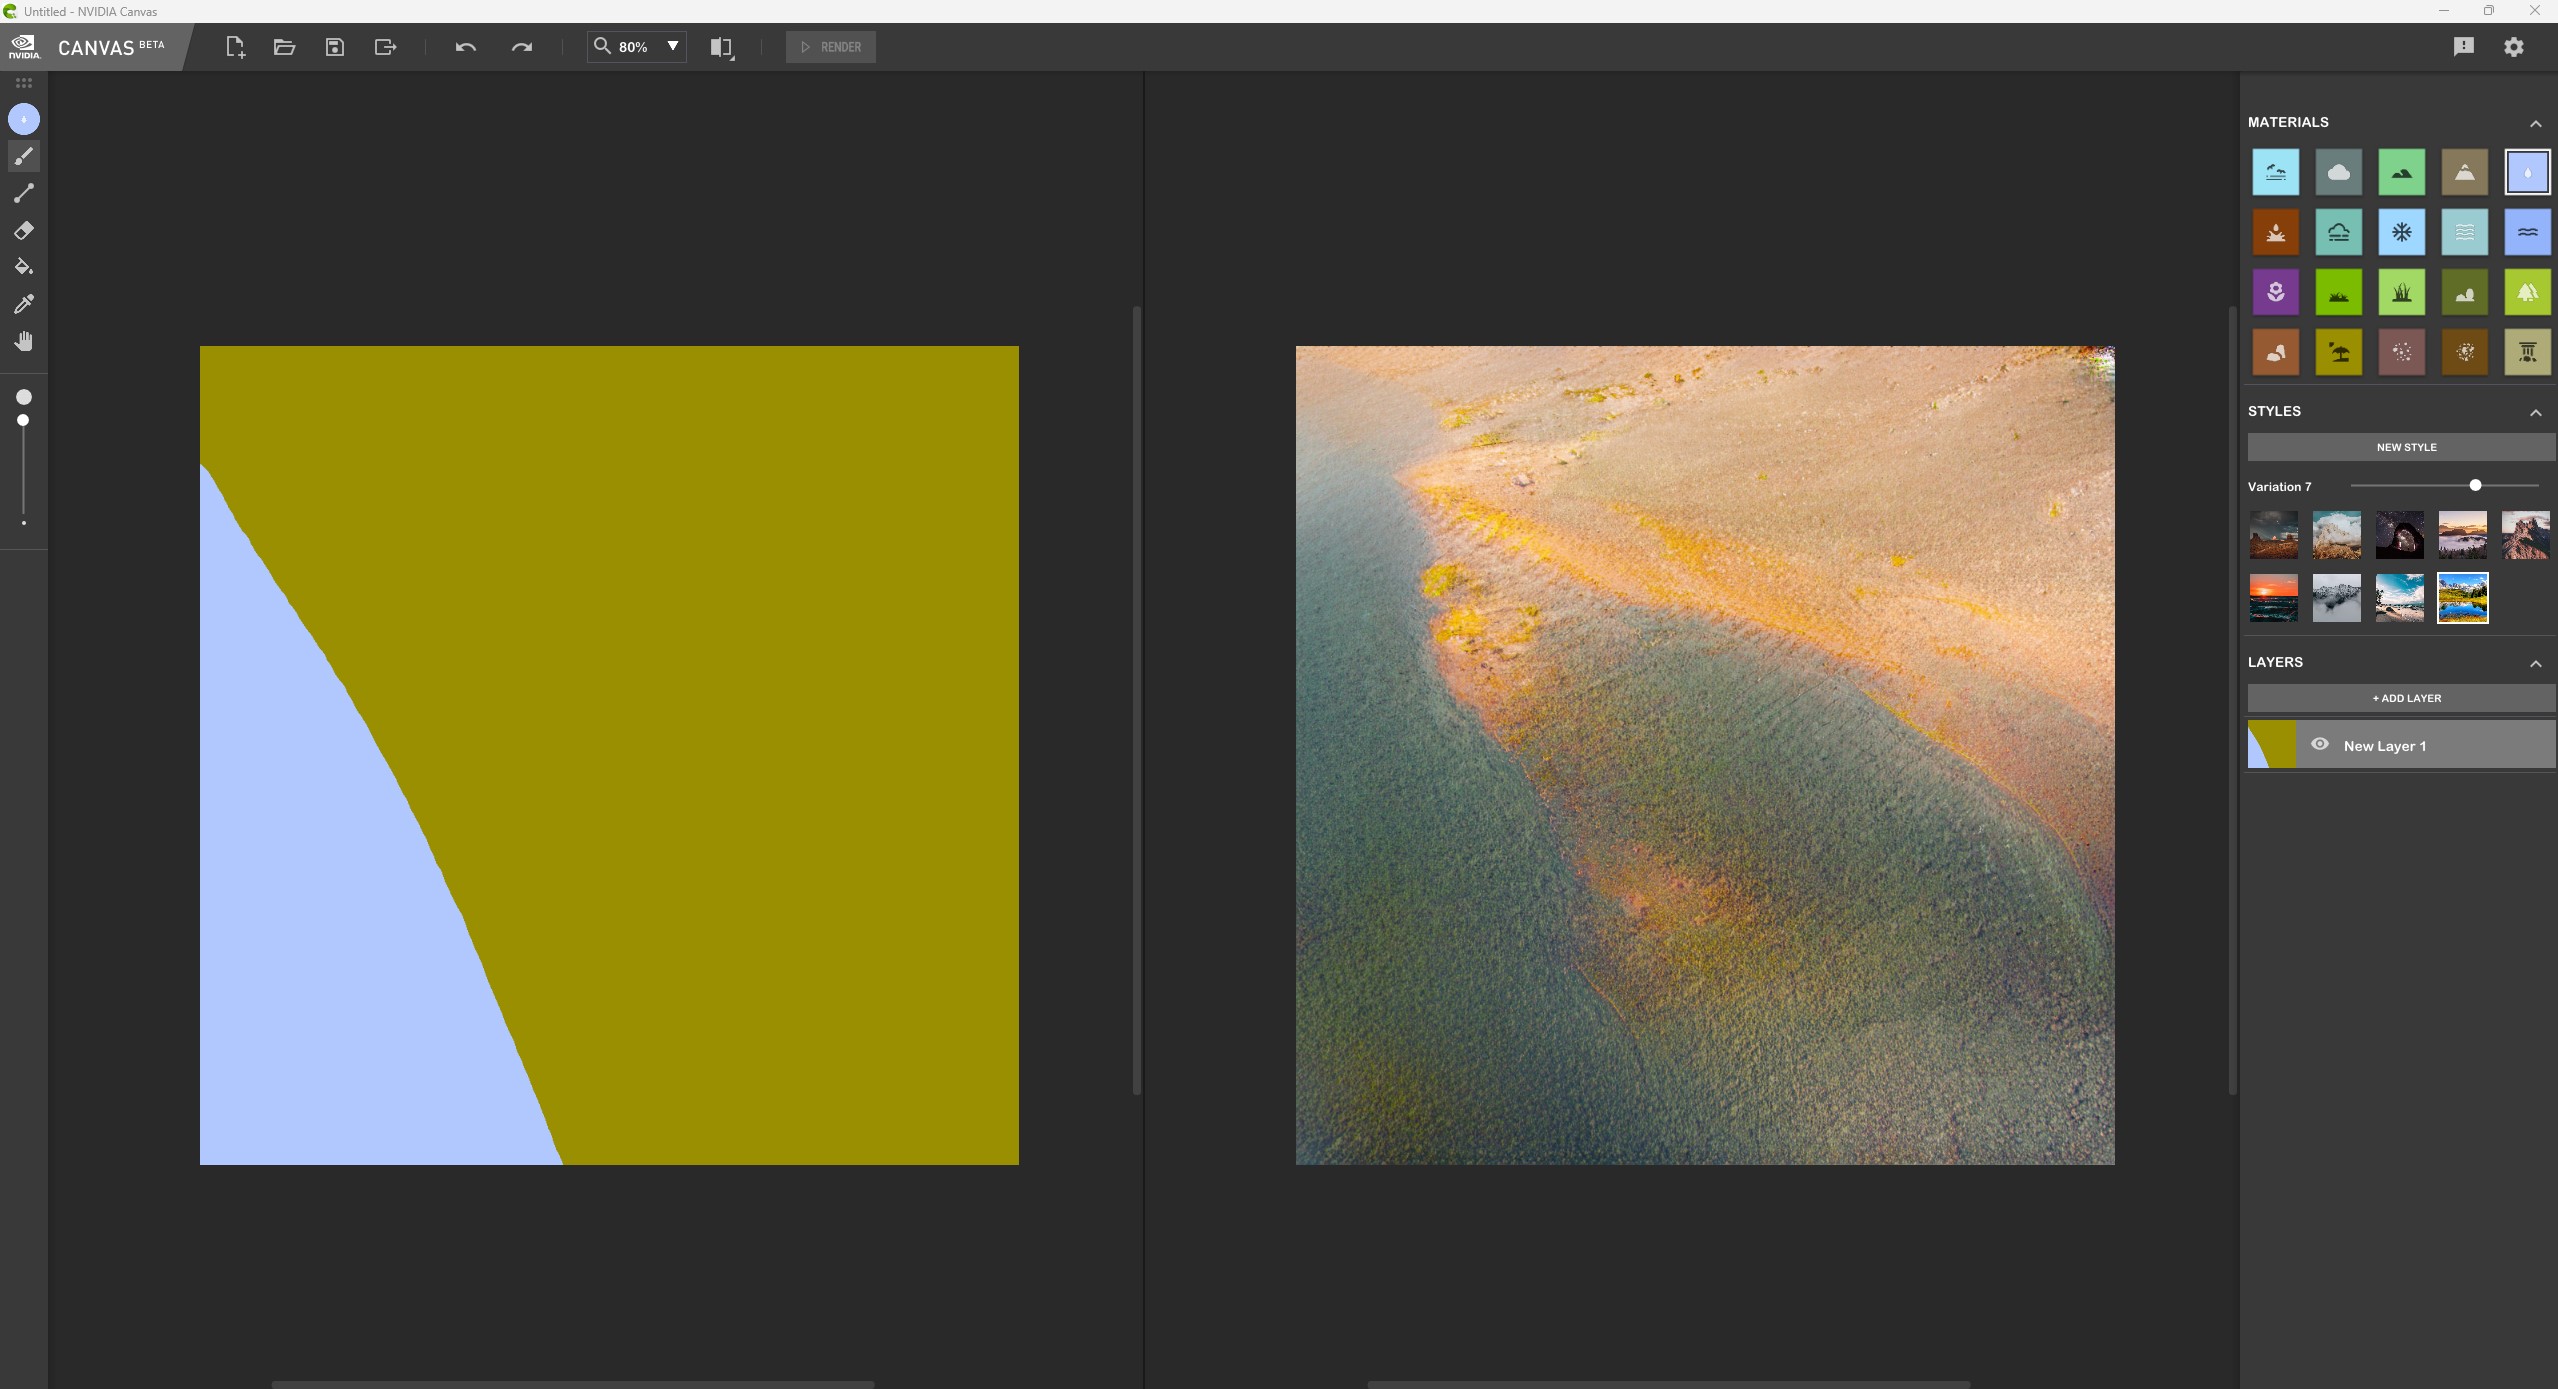Screen dimensions: 2558x1389
Task: Pick the orange ocean sunset style thumbnail
Action: pyautogui.click(x=2274, y=598)
